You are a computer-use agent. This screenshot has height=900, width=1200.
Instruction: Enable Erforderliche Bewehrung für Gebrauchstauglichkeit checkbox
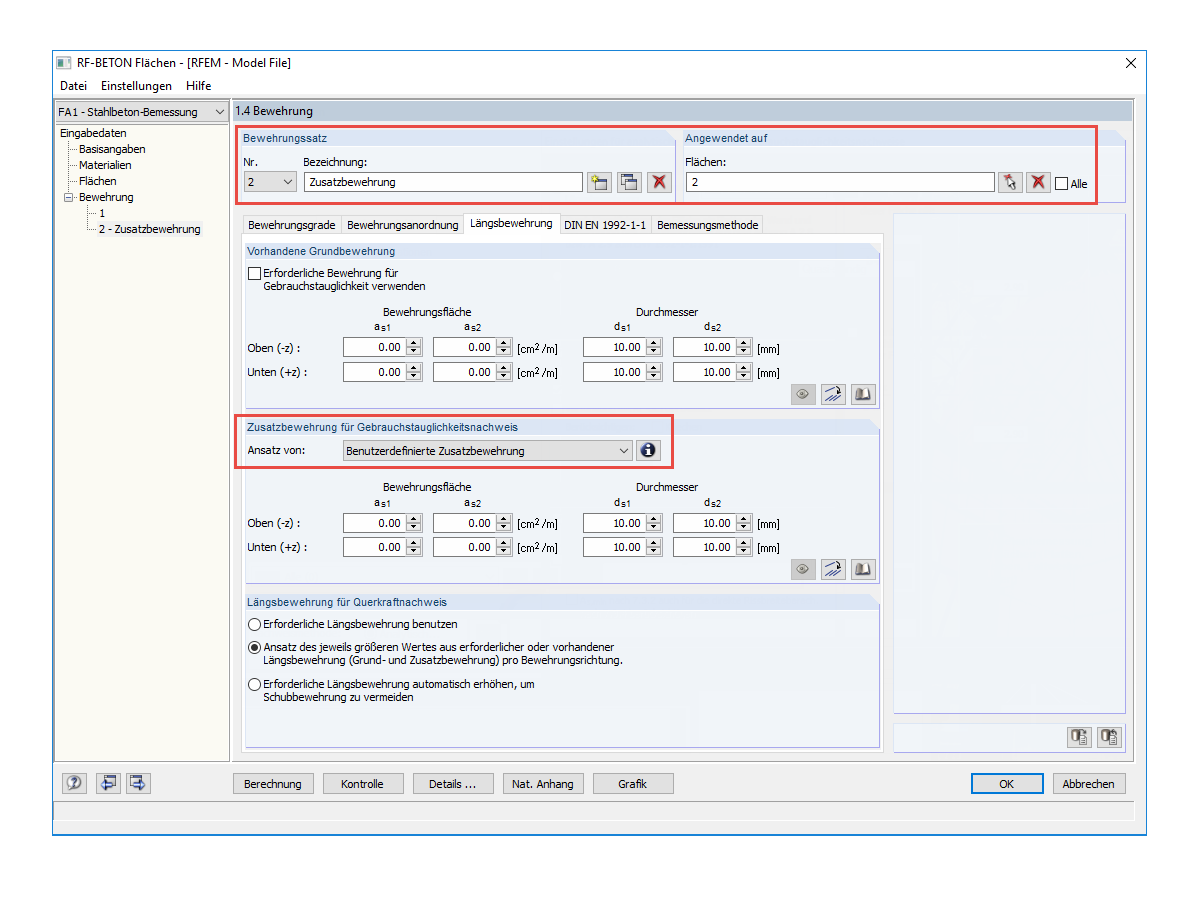(254, 273)
